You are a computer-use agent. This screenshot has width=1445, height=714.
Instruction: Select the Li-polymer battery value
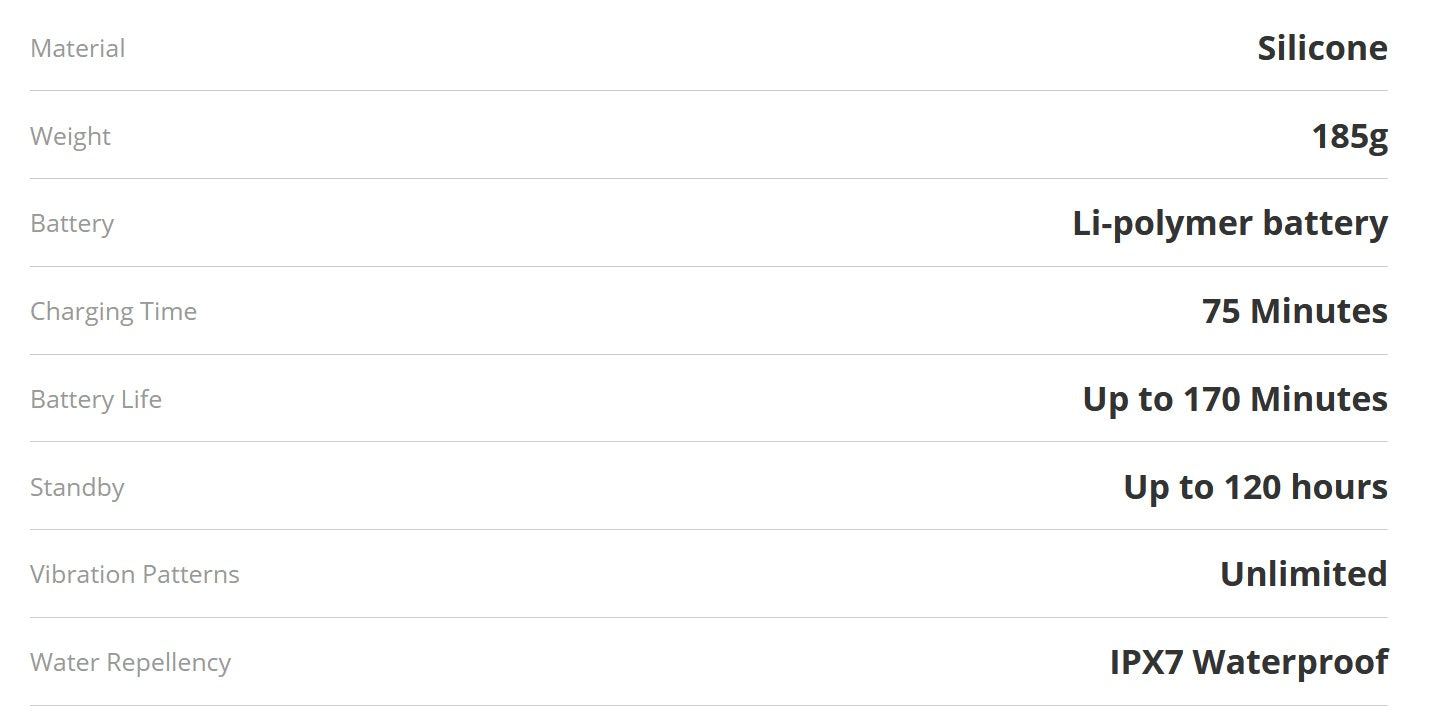[1230, 223]
